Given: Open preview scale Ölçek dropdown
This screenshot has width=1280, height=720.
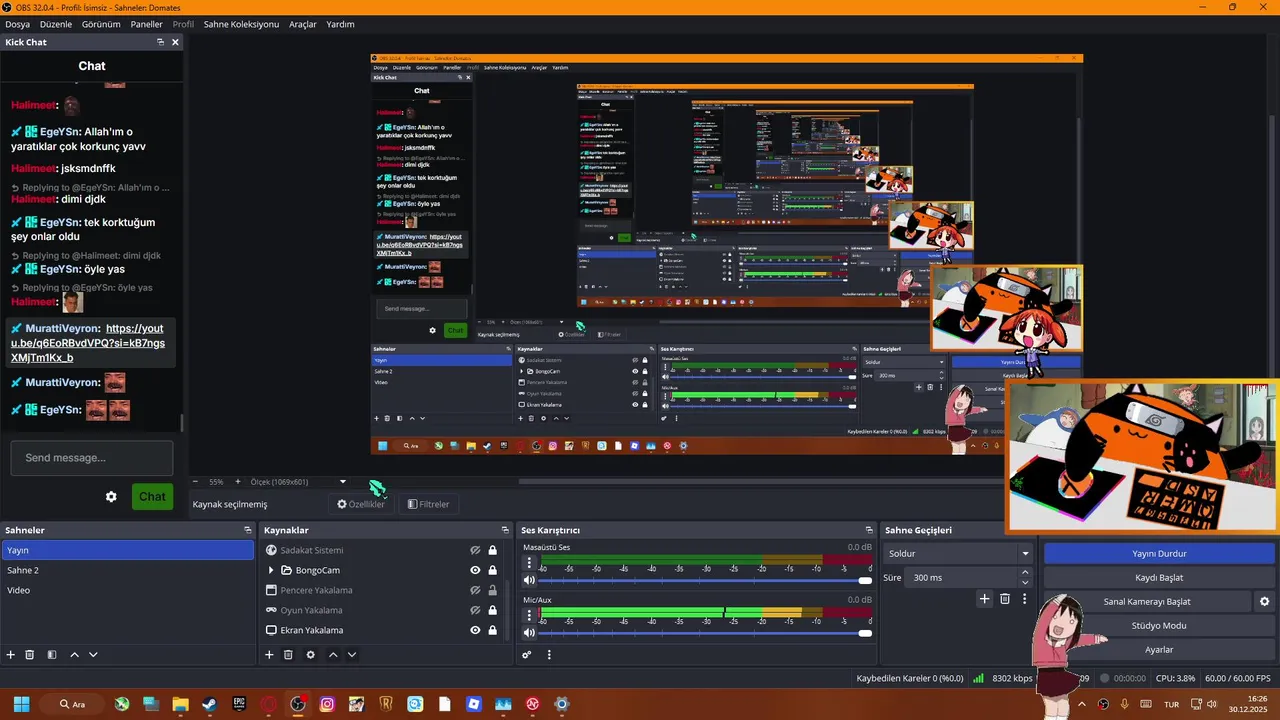Looking at the screenshot, I should pyautogui.click(x=298, y=482).
